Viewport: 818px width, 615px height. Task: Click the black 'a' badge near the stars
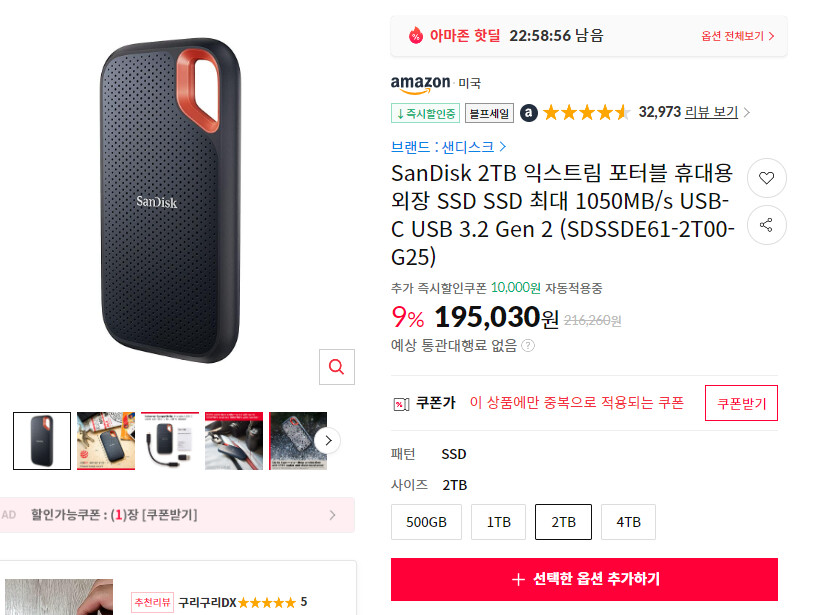coord(529,112)
